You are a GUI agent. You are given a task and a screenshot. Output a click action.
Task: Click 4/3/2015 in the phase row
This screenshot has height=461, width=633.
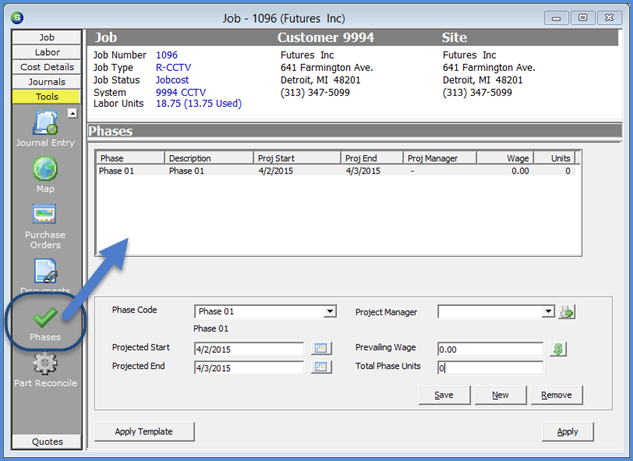tap(363, 171)
